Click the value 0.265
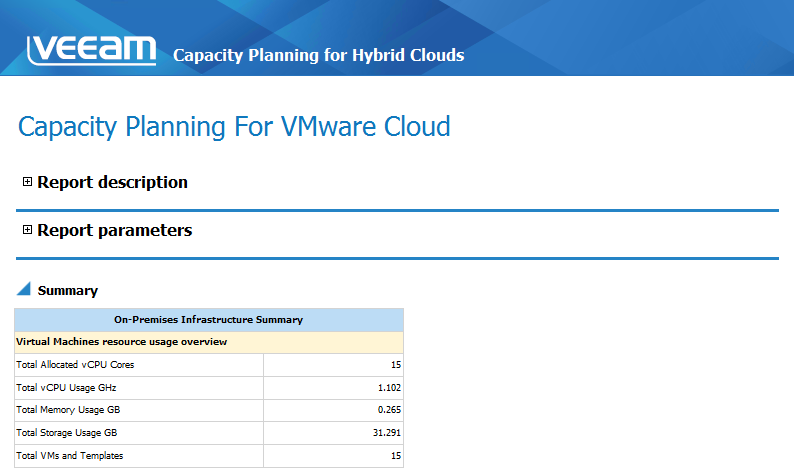The image size is (795, 474). click(389, 410)
